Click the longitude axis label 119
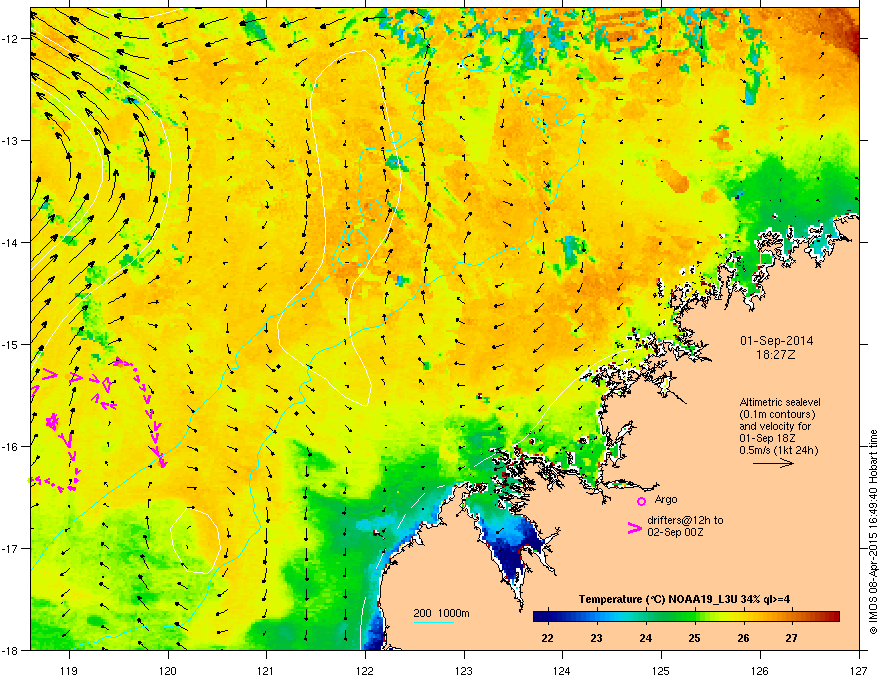Image resolution: width=880 pixels, height=680 pixels. (69, 670)
